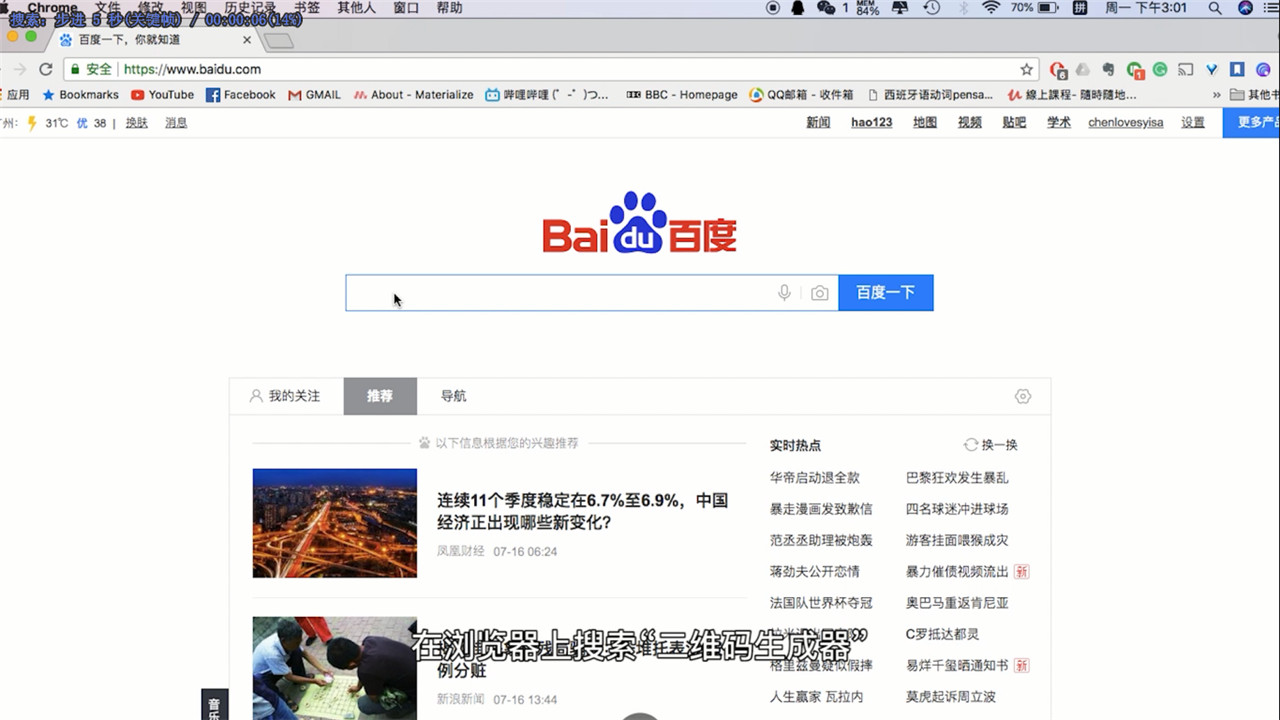
Task: Click the Evernote elephant extension icon
Action: click(1108, 69)
